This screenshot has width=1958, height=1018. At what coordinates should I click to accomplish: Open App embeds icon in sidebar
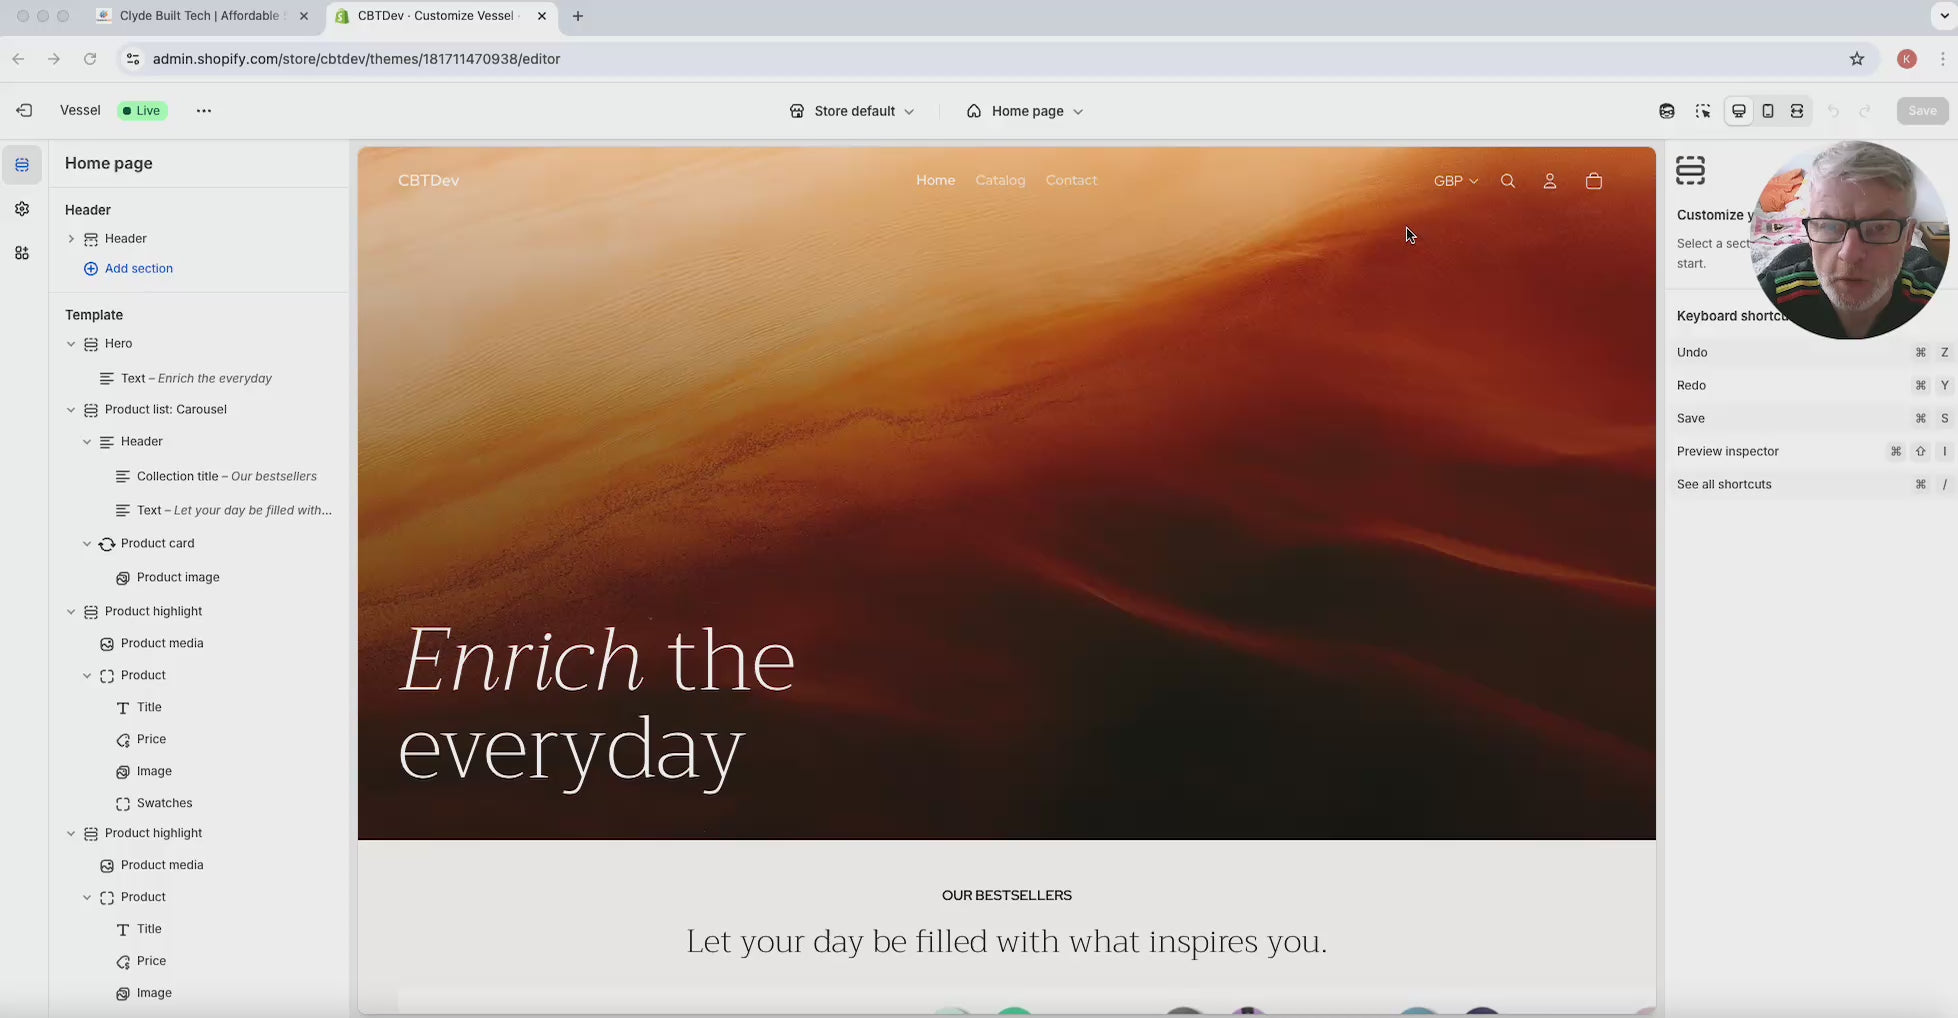click(22, 254)
